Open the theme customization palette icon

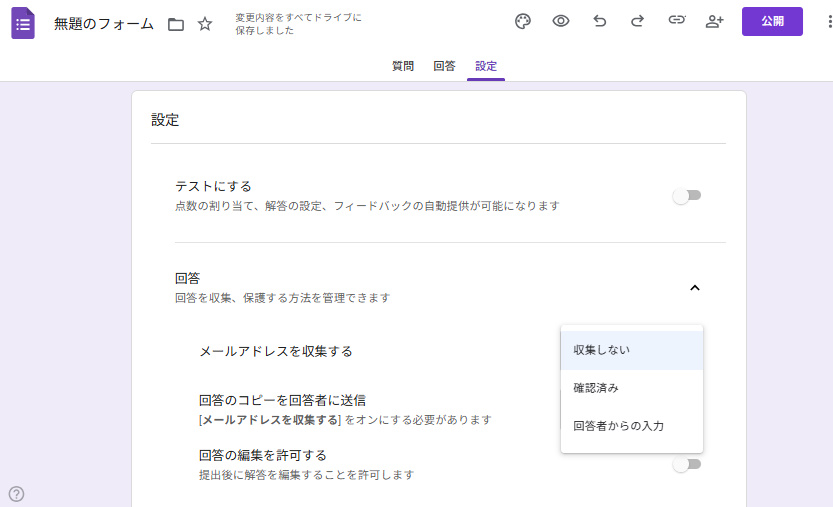523,22
